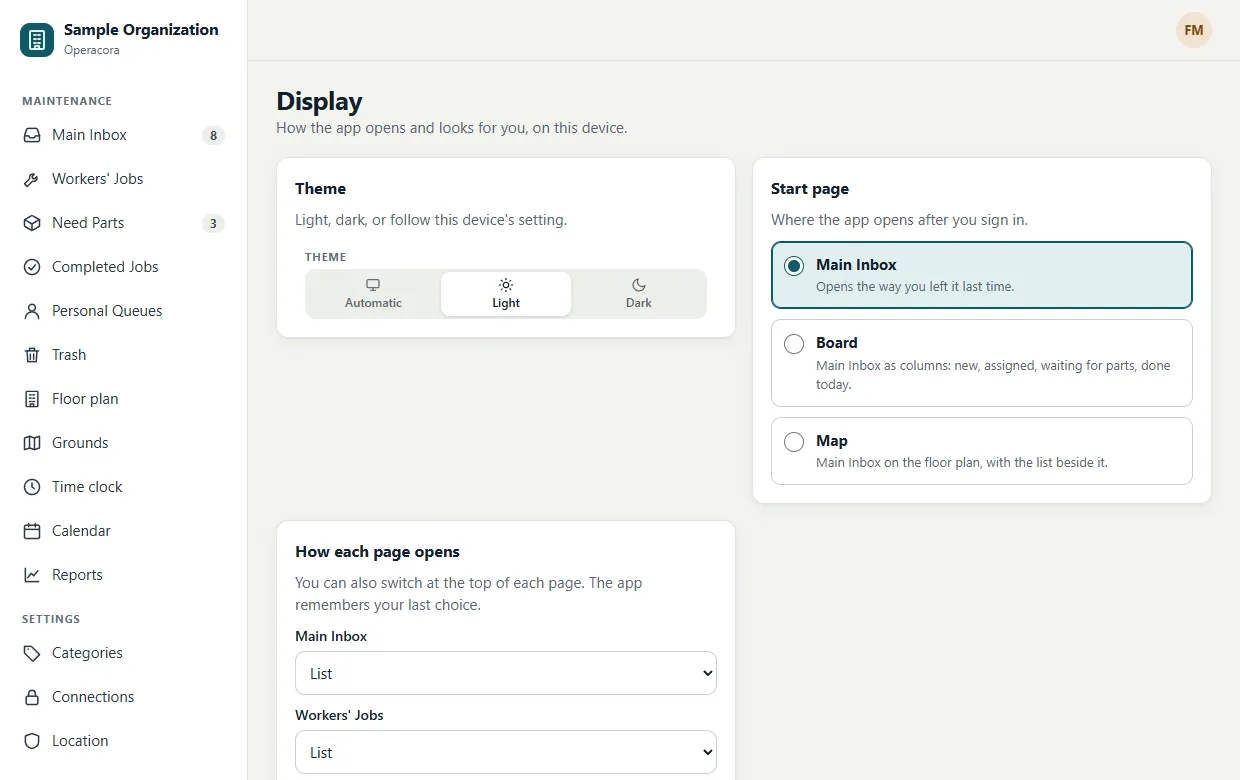Screen dimensions: 1240x780
Task: Click the Theme card heading
Action: [320, 189]
